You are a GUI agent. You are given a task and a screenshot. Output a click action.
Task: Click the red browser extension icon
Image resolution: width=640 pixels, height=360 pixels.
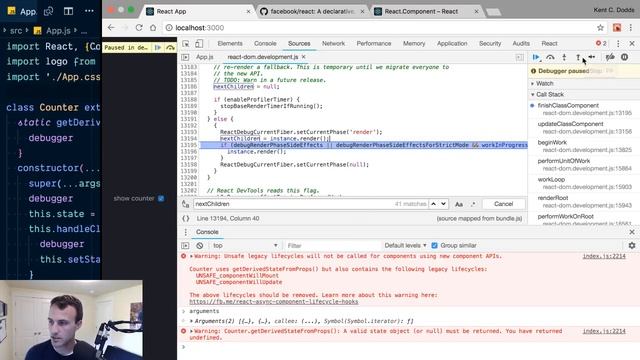point(617,28)
